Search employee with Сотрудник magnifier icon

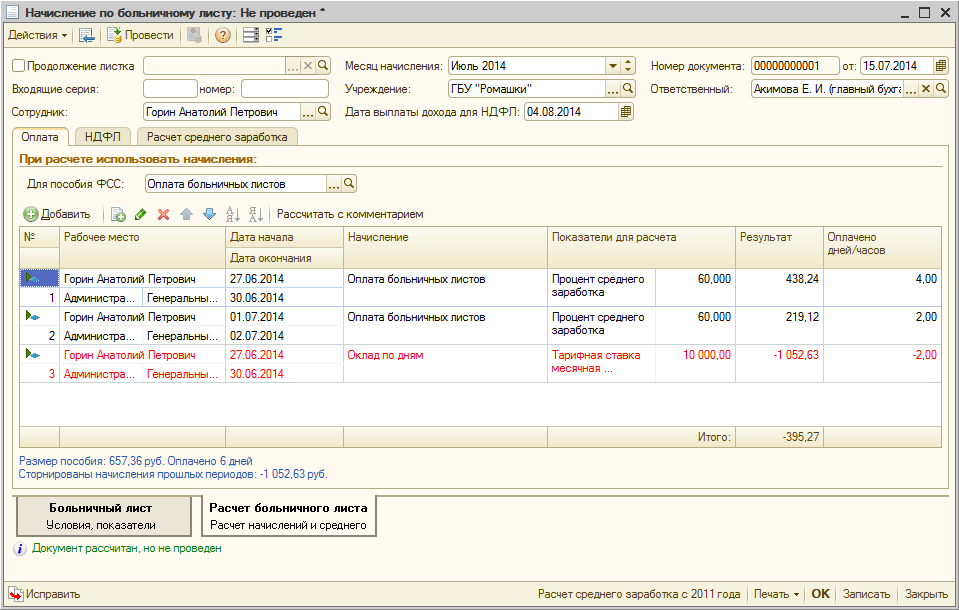point(324,112)
